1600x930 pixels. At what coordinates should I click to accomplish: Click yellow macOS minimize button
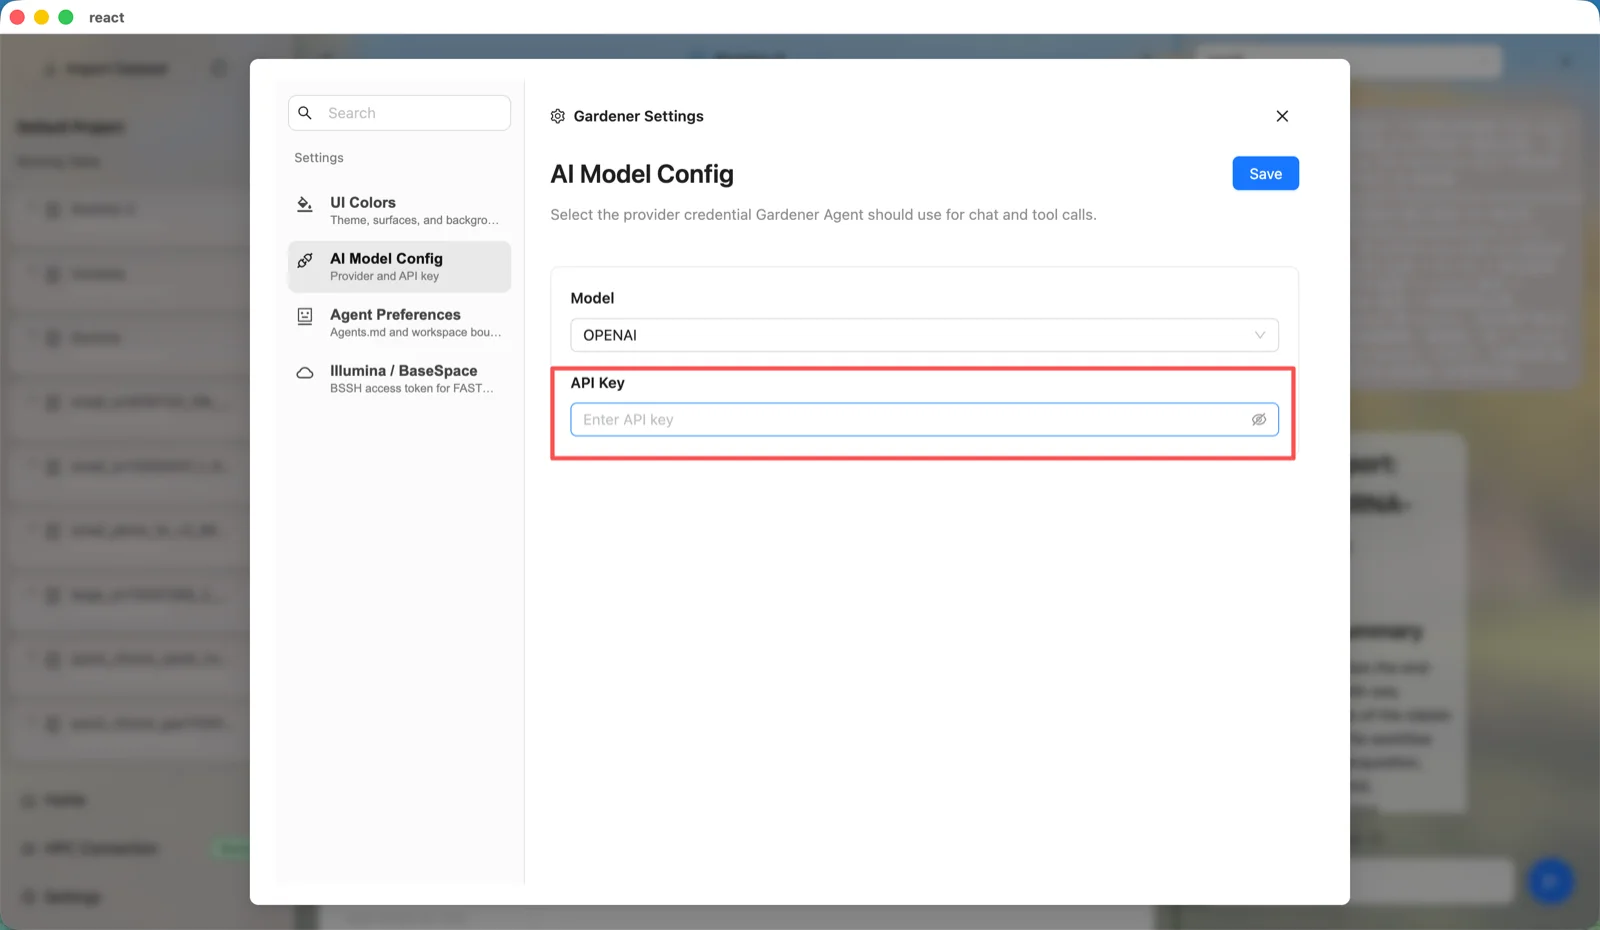(x=41, y=17)
